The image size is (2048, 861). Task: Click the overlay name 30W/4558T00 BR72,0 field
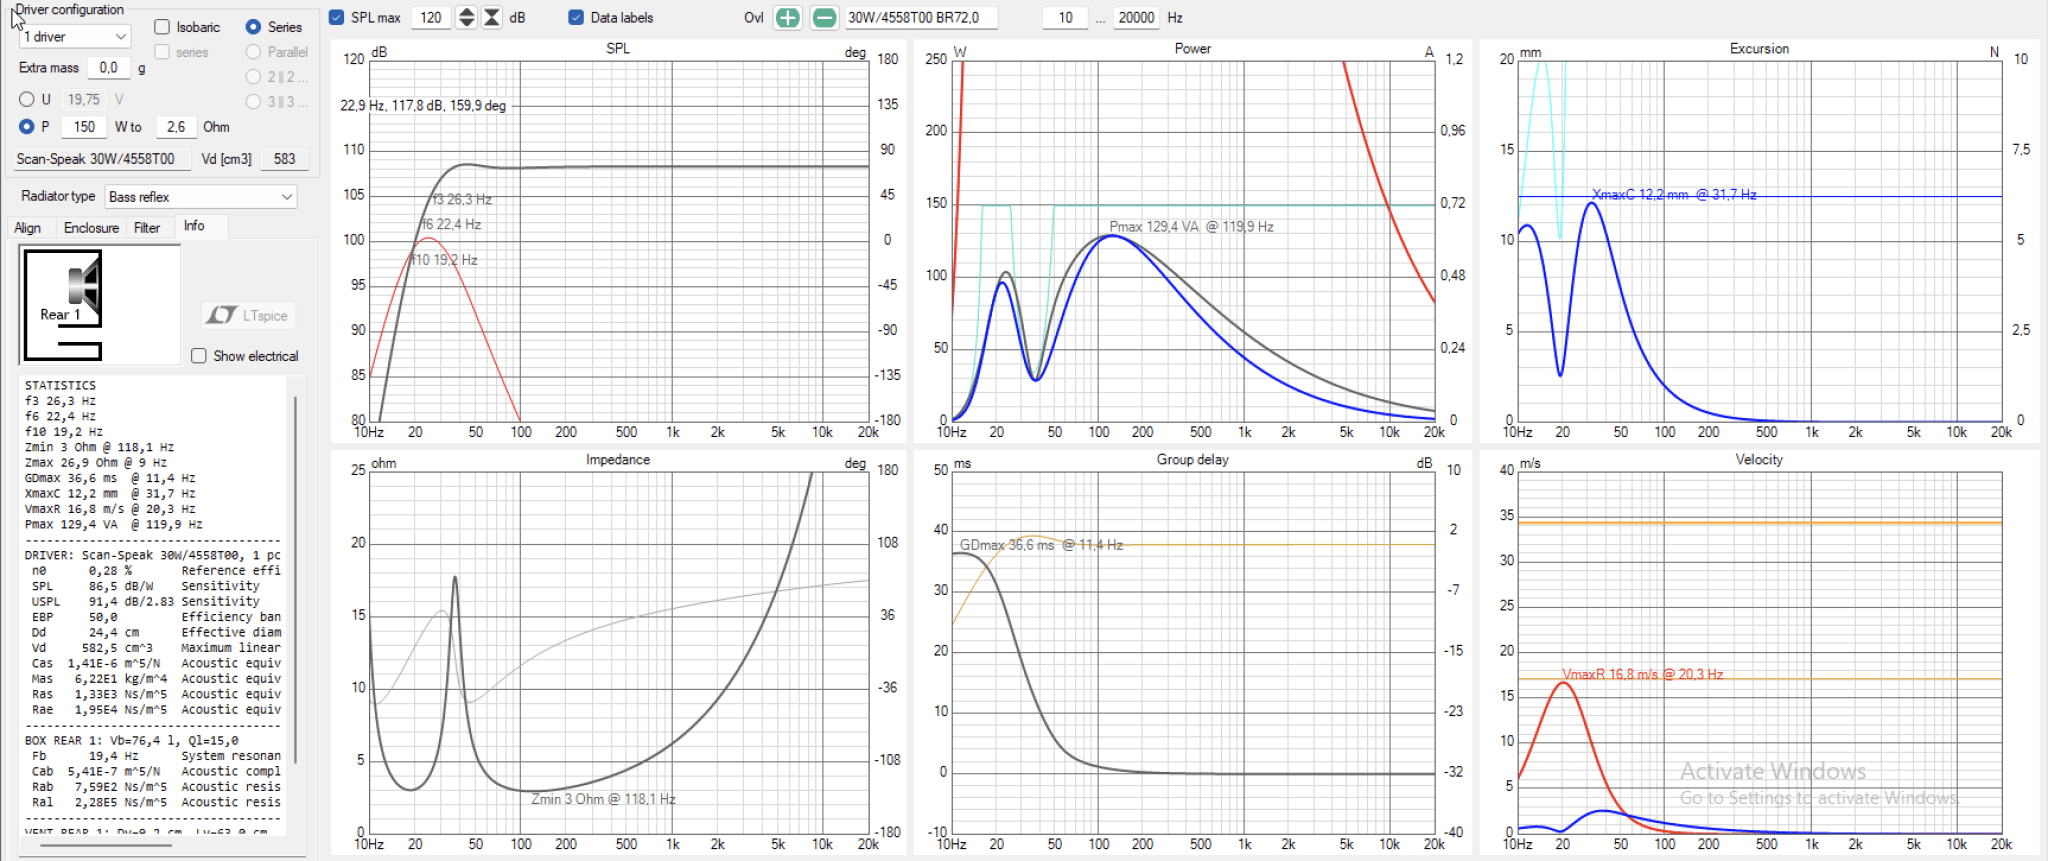tap(920, 17)
